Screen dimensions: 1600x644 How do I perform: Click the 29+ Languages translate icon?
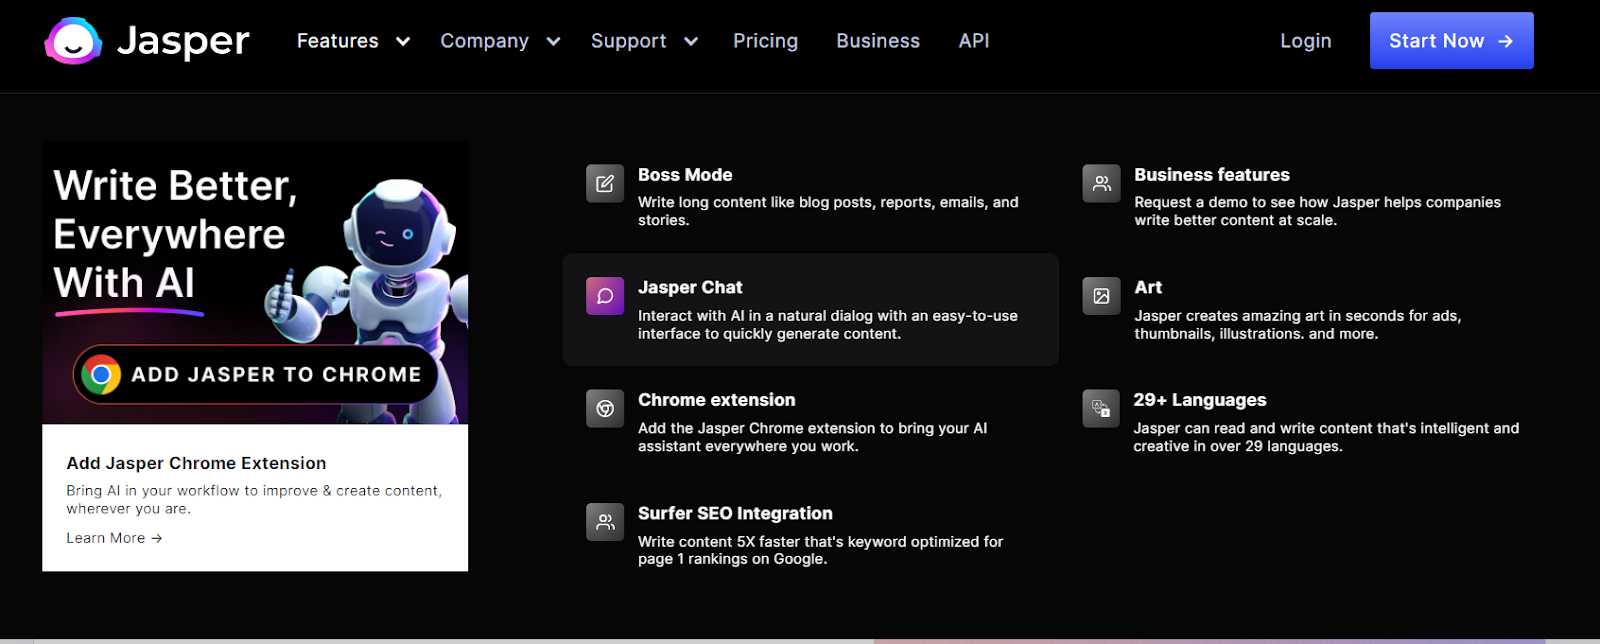pyautogui.click(x=1101, y=408)
